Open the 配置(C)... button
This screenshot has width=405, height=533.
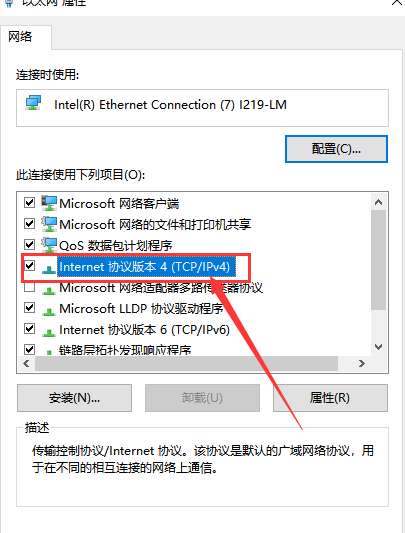tap(336, 149)
